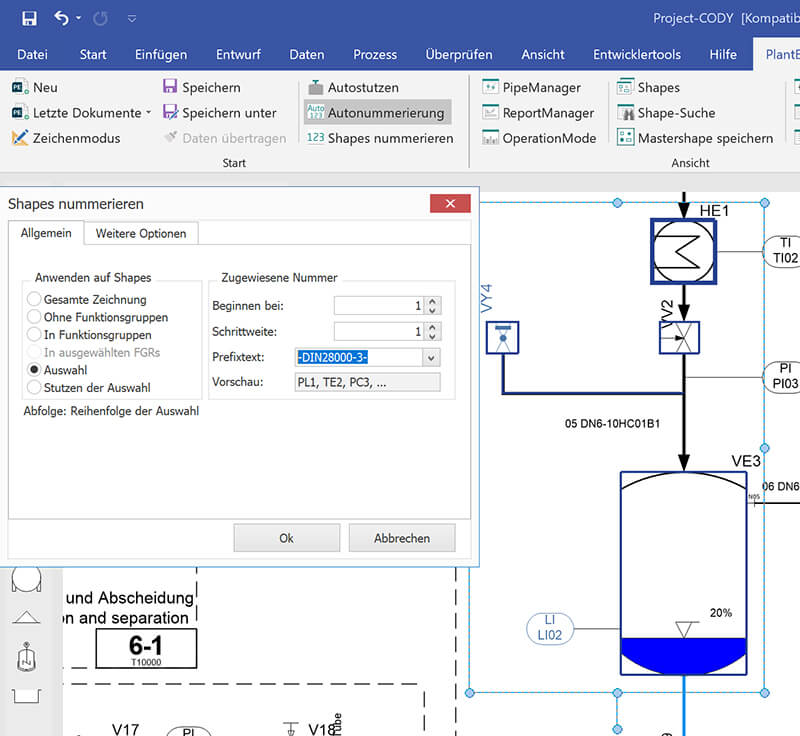The width and height of the screenshot is (800, 736).
Task: Undo the last action using arrow icon
Action: click(61, 18)
